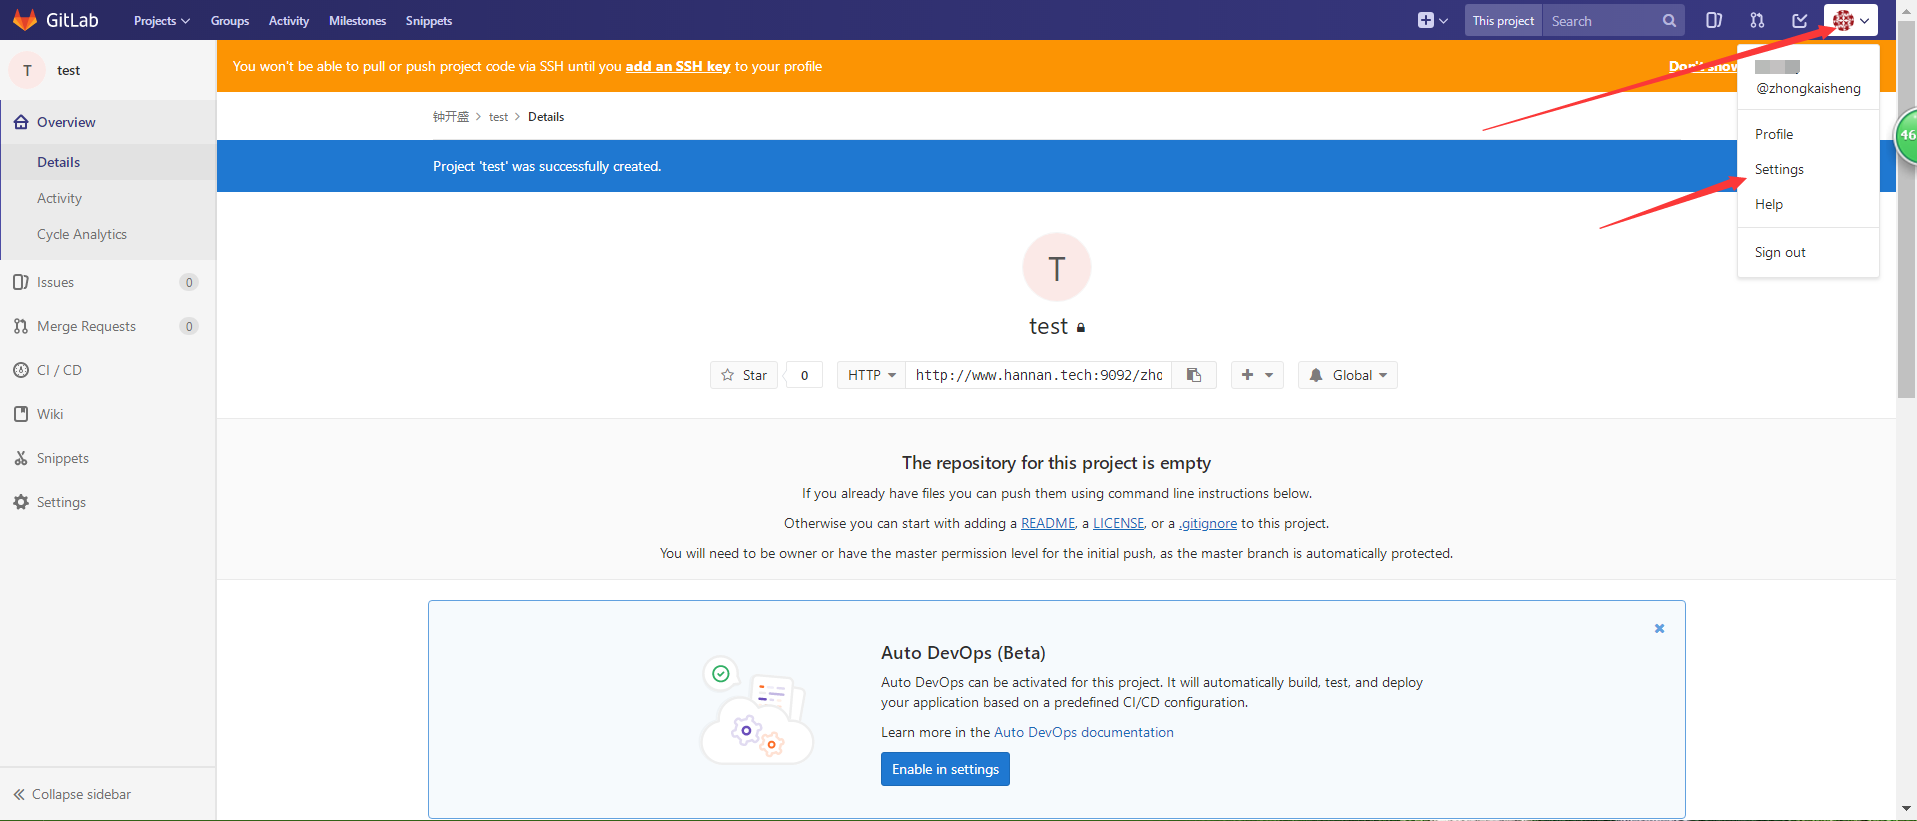Open the Global notification bell dropdown
The height and width of the screenshot is (821, 1917).
pos(1348,375)
